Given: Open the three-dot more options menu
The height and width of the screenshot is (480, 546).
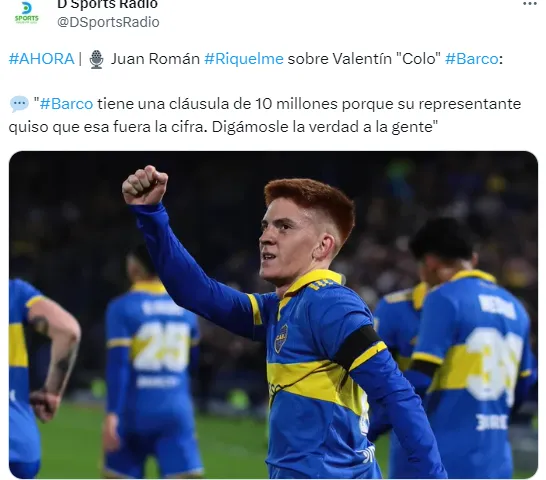Looking at the screenshot, I should pyautogui.click(x=530, y=4).
